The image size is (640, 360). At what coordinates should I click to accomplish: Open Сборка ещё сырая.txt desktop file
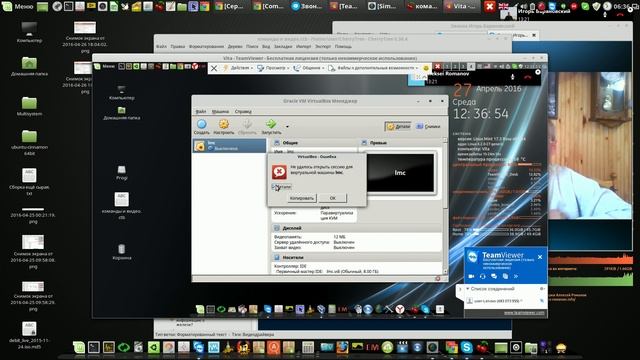(x=29, y=182)
